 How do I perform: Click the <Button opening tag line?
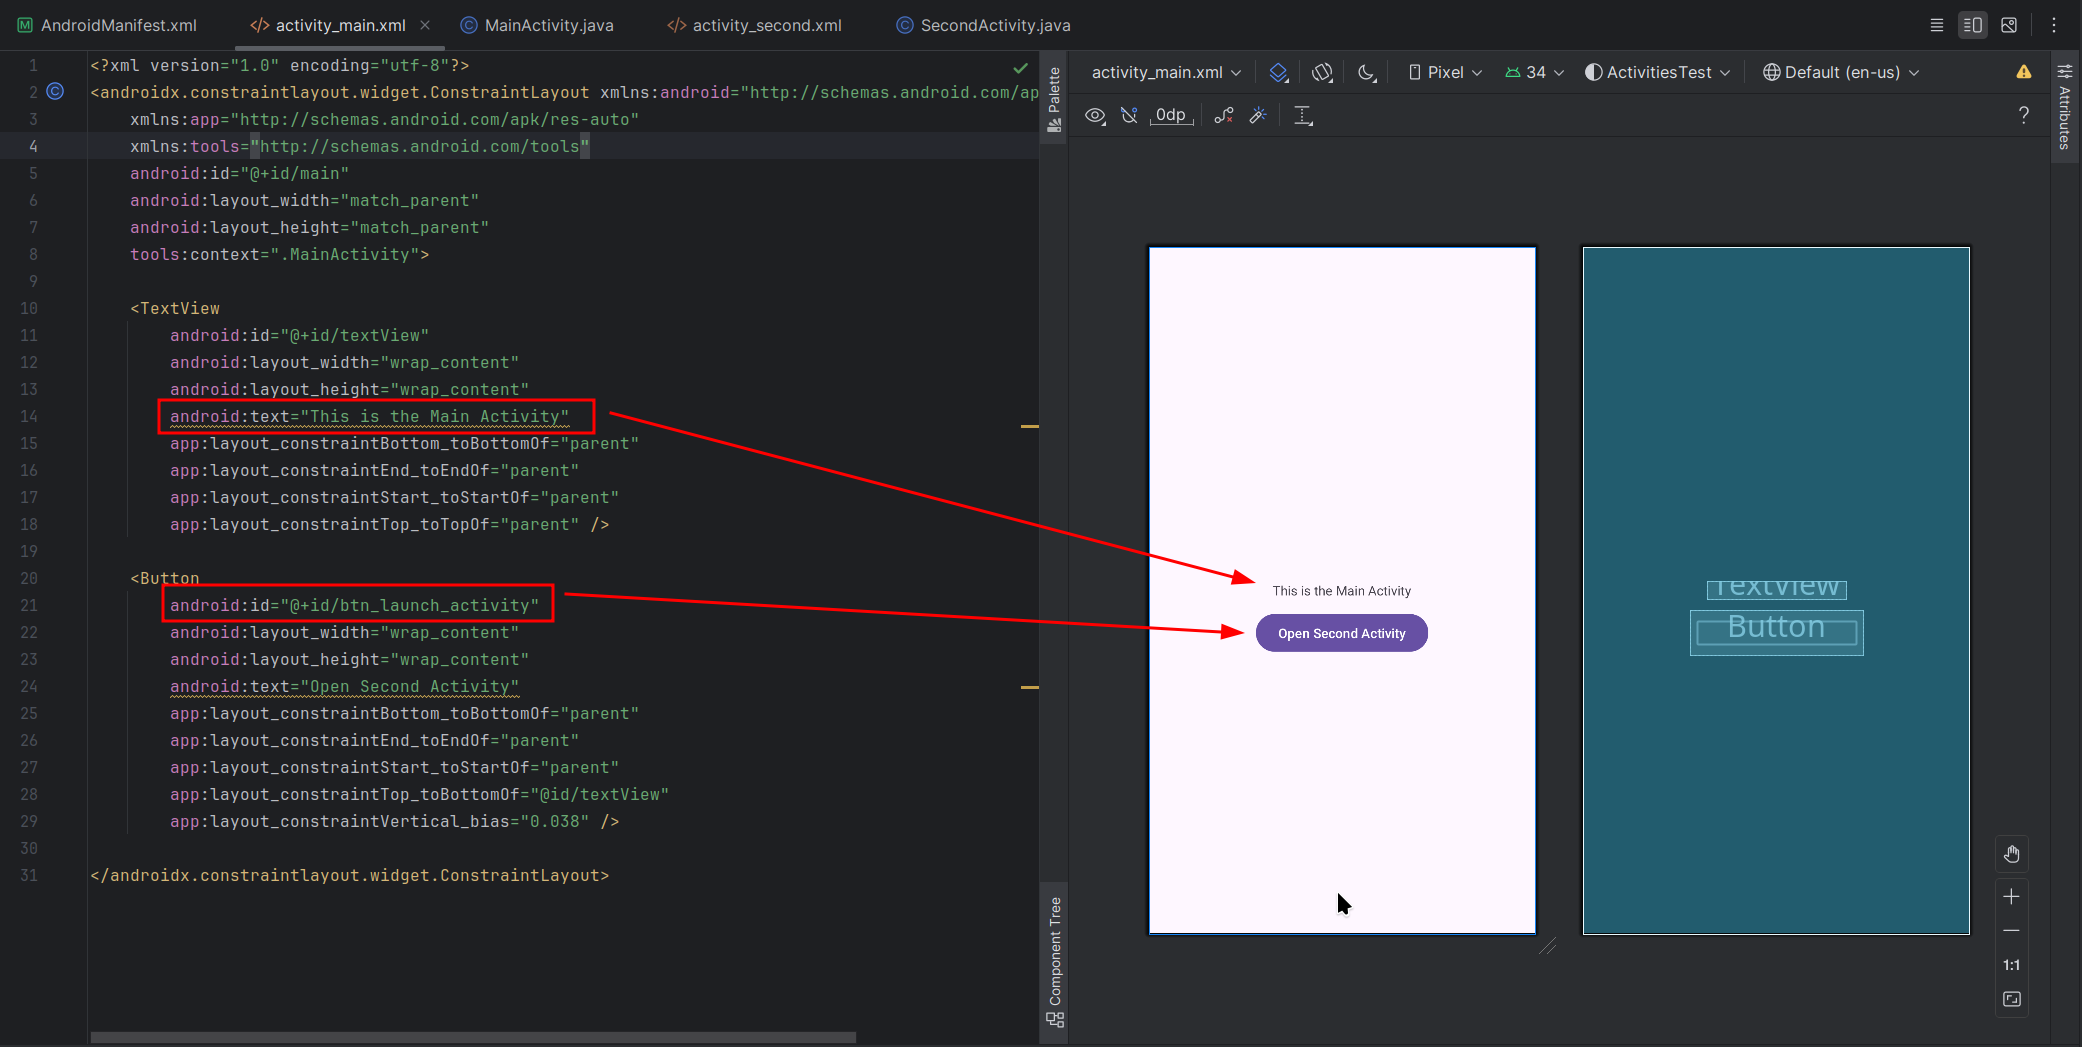click(x=165, y=578)
